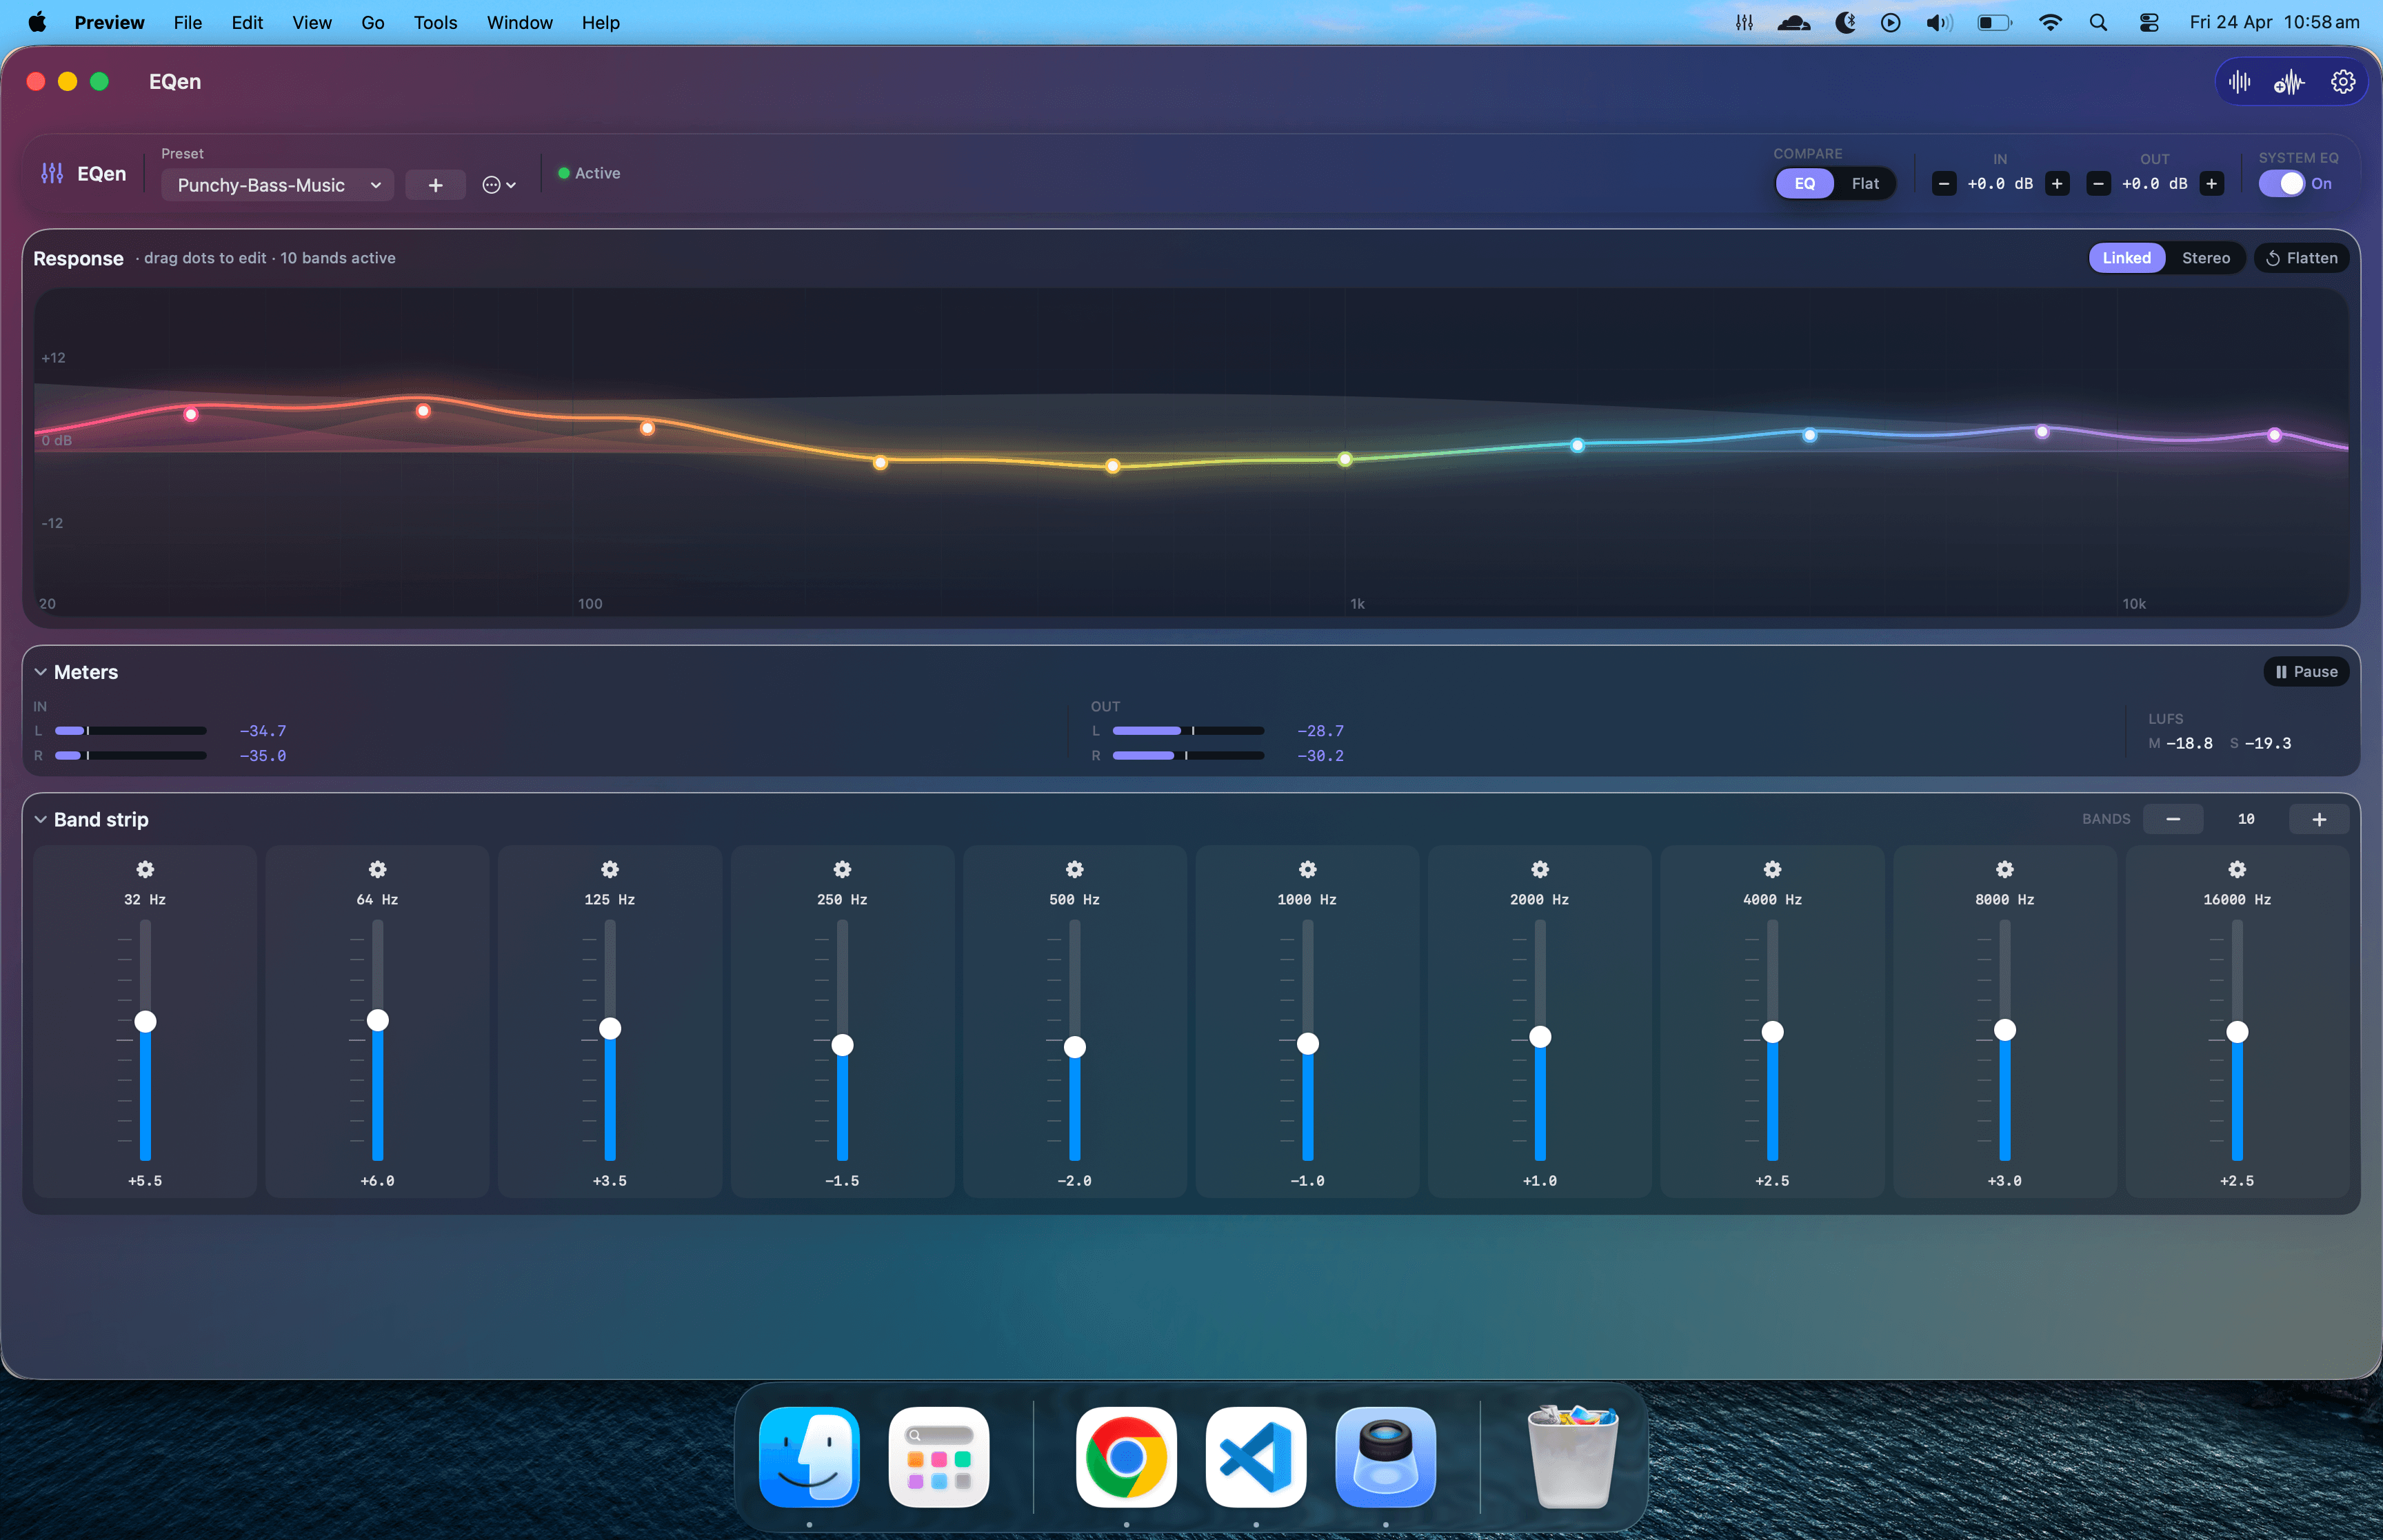Screen dimensions: 2383x1540
Task: Collapse the Band strip section
Action: tap(41, 820)
